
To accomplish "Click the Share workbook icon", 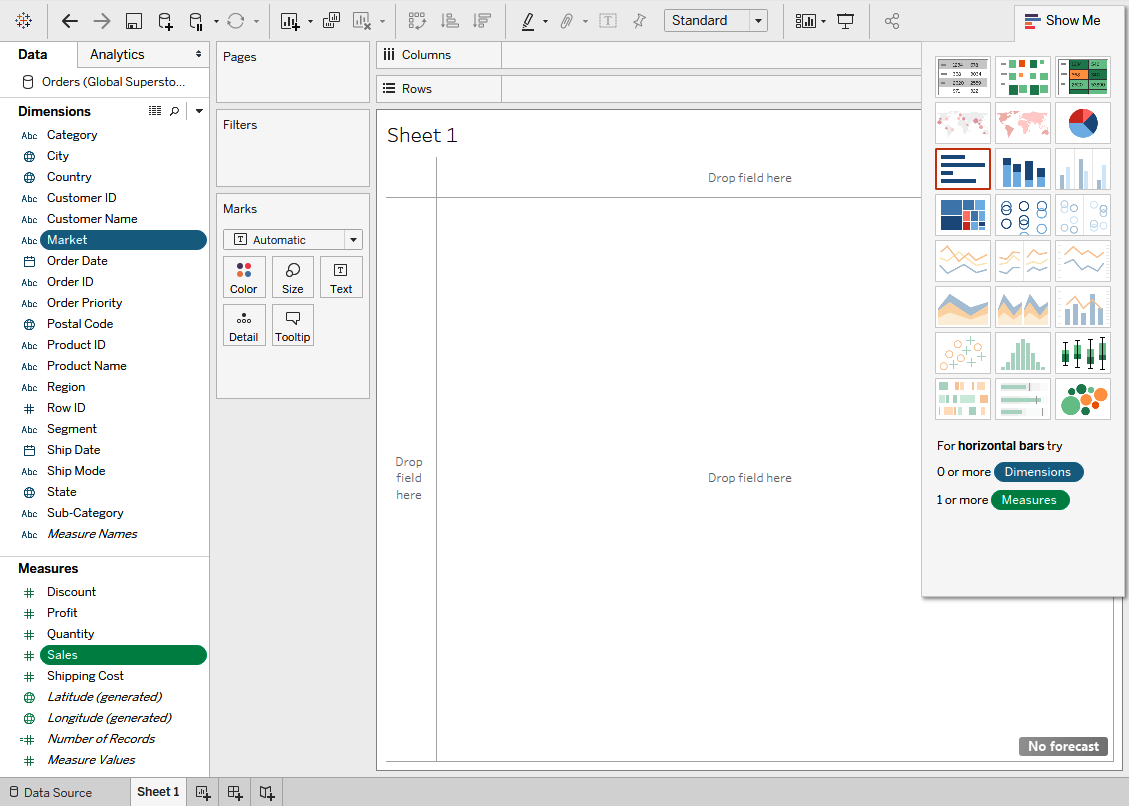I will (893, 21).
